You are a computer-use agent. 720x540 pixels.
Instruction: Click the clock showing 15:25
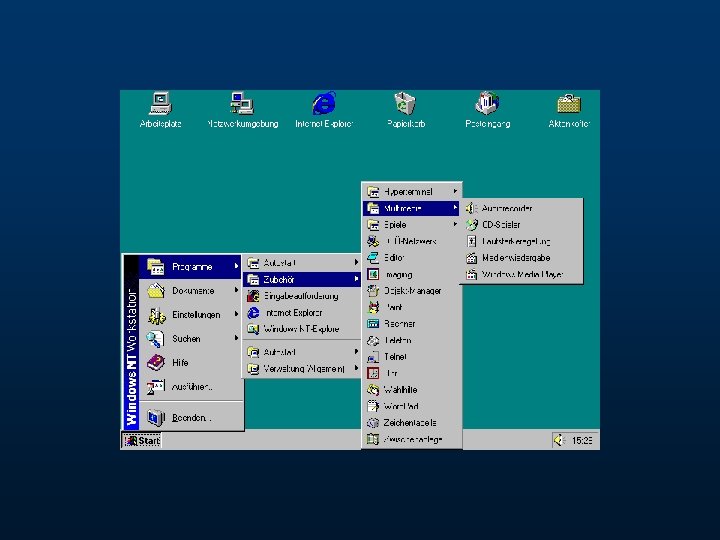pos(582,441)
